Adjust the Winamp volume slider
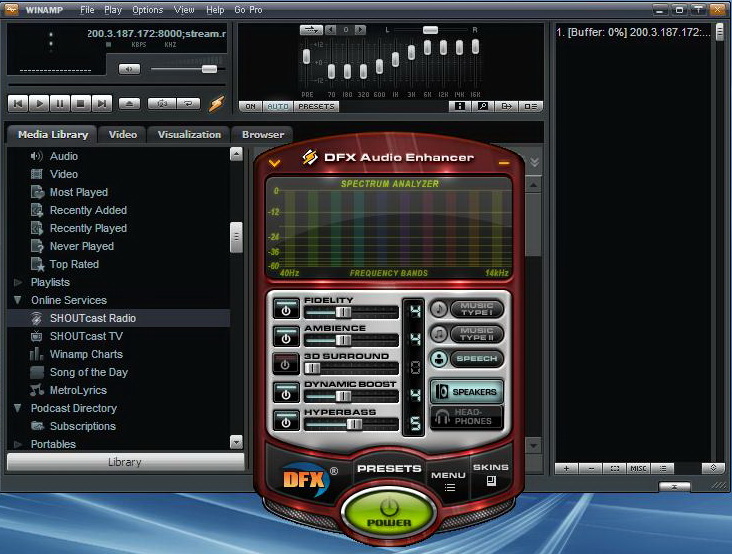The width and height of the screenshot is (732, 554). coord(209,69)
